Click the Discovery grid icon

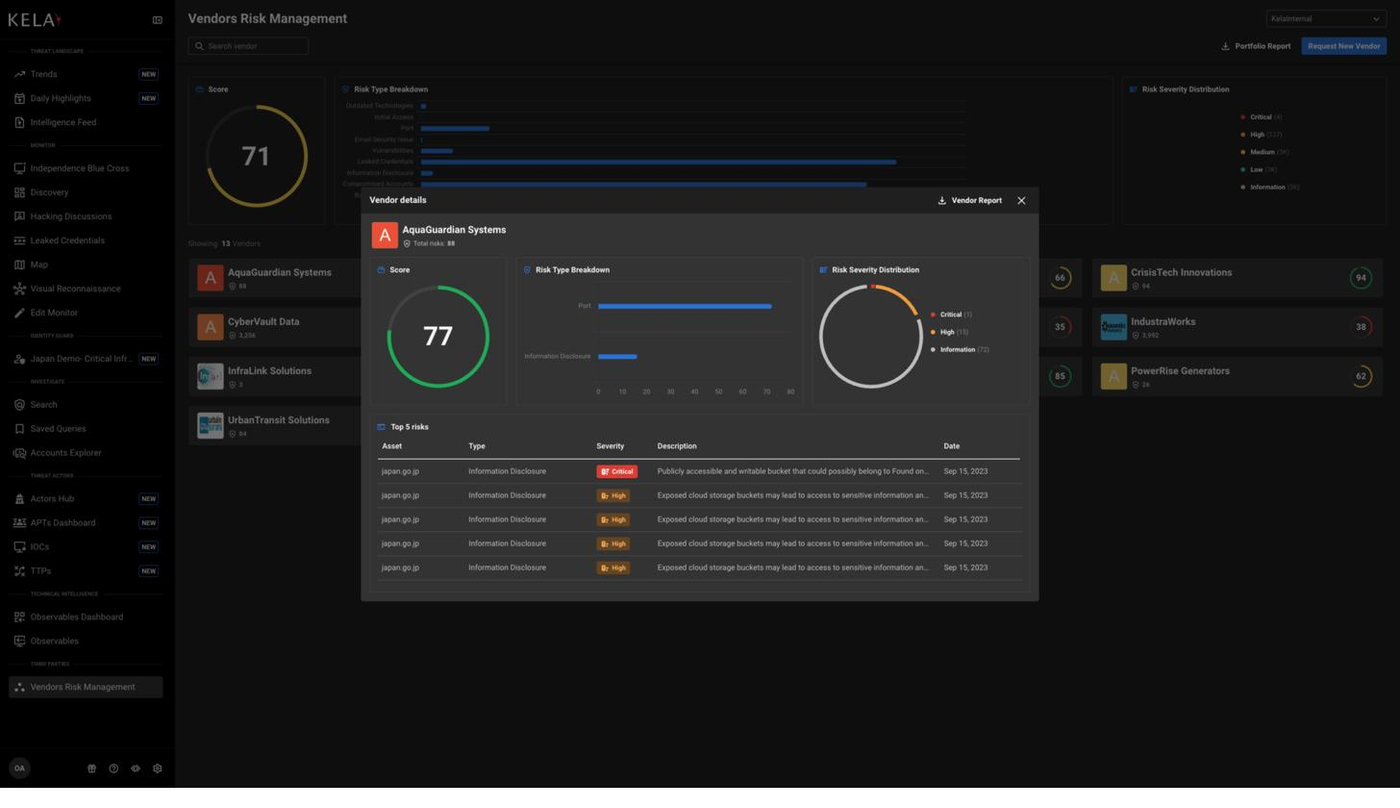coord(19,192)
